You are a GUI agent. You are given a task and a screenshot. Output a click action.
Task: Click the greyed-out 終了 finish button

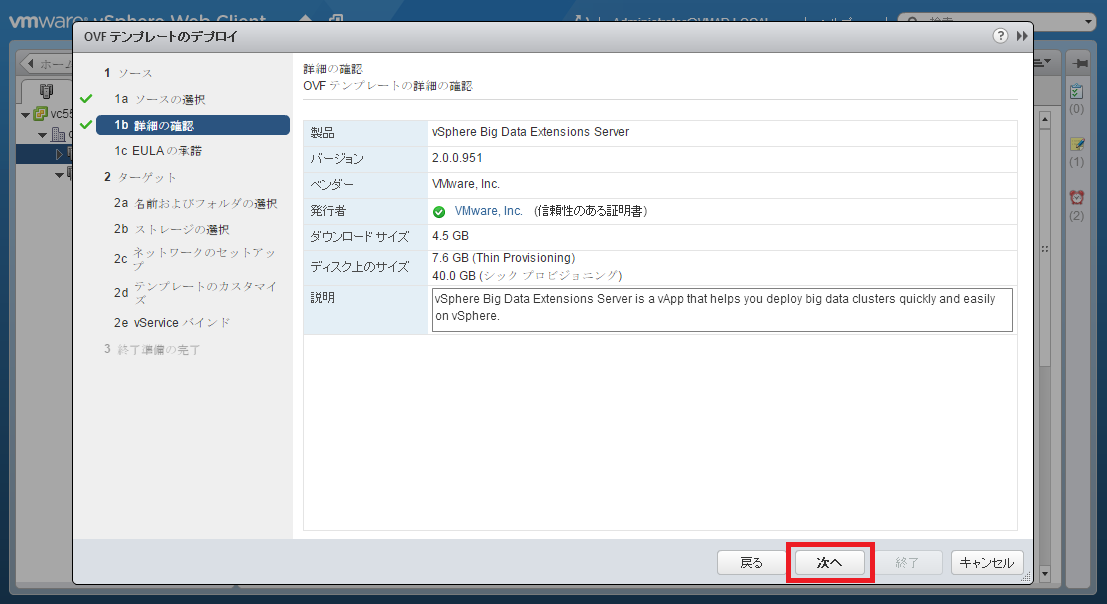click(907, 562)
